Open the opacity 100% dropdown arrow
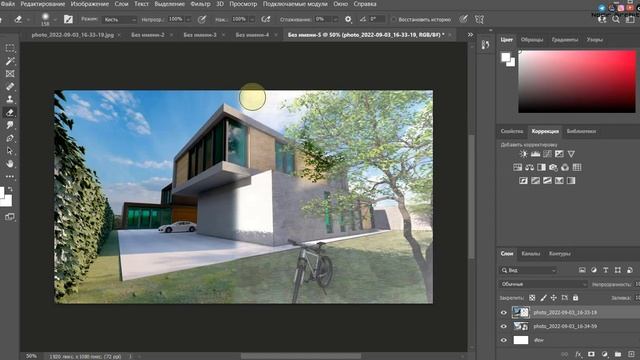The image size is (640, 360). tap(188, 19)
